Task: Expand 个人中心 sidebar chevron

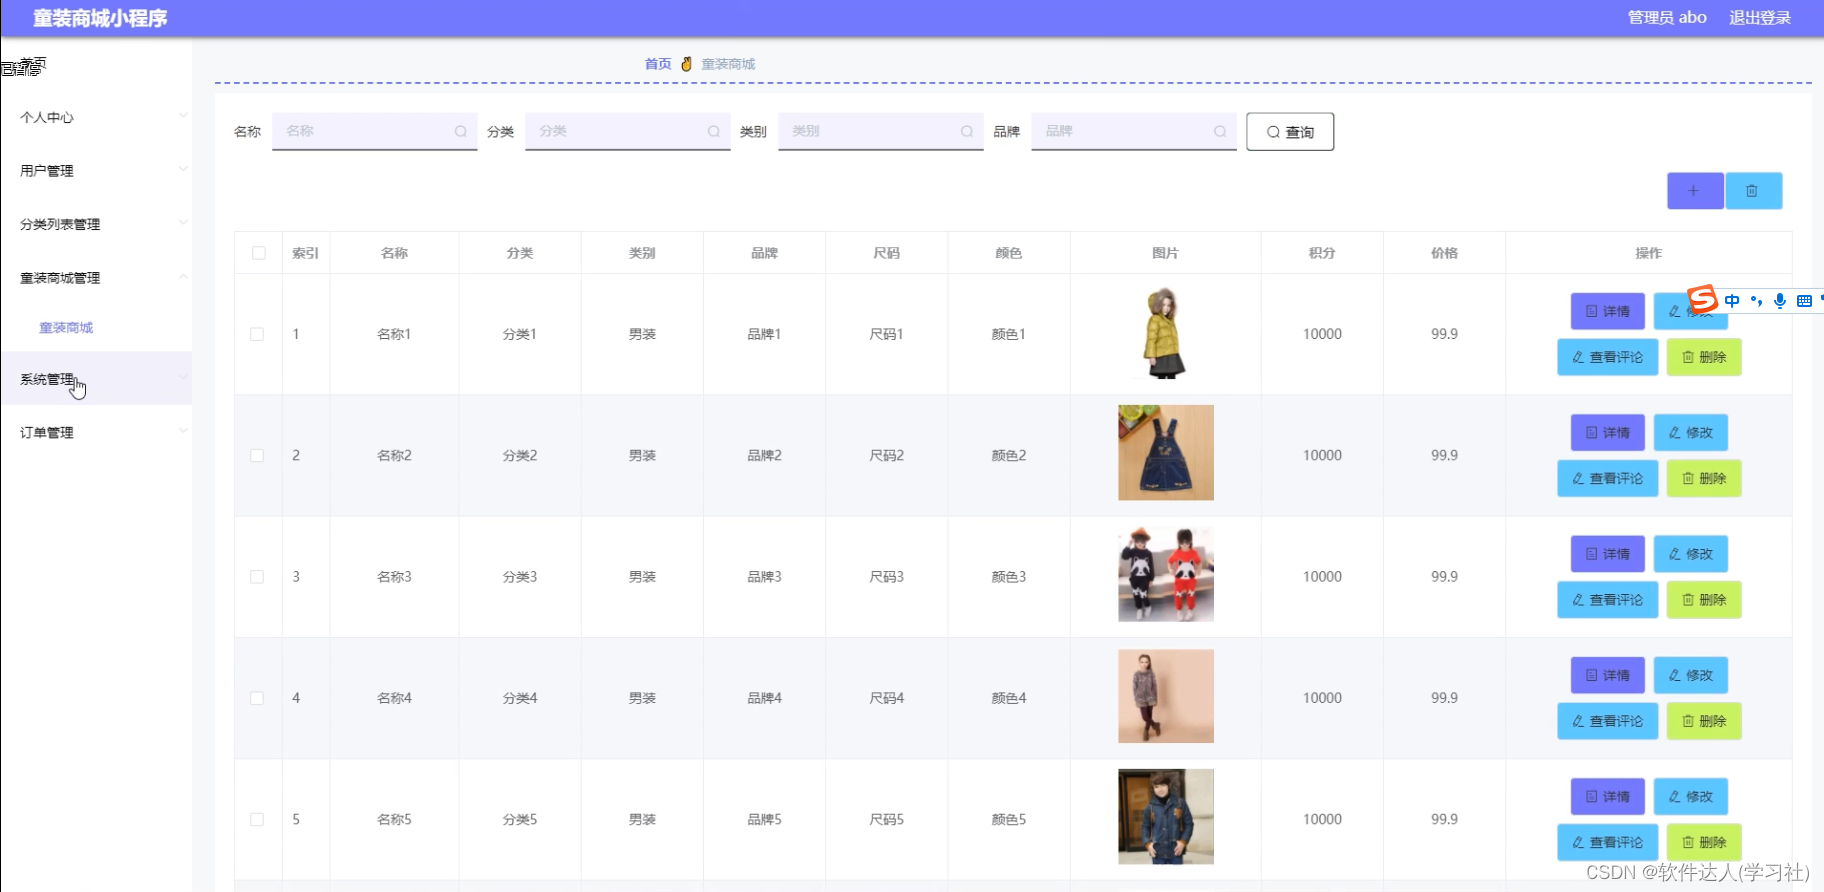Action: tap(183, 116)
